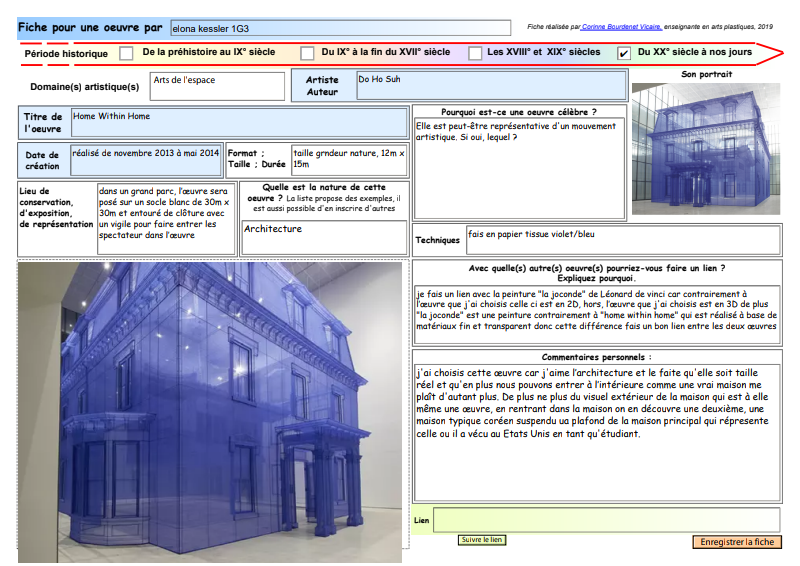The height and width of the screenshot is (566, 800).
Task: Focus the title field 'Home Within Home'
Action: 237,123
